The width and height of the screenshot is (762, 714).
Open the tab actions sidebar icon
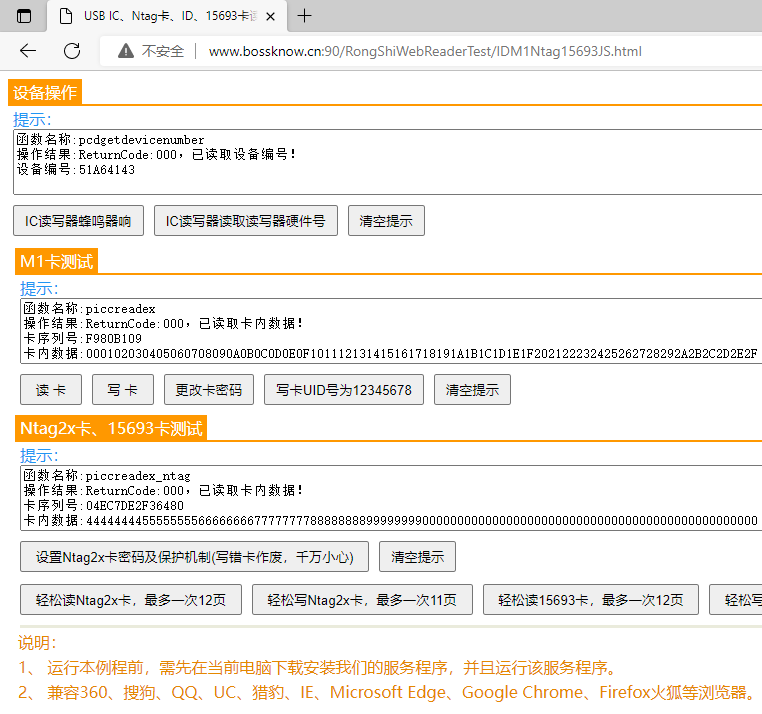24,16
